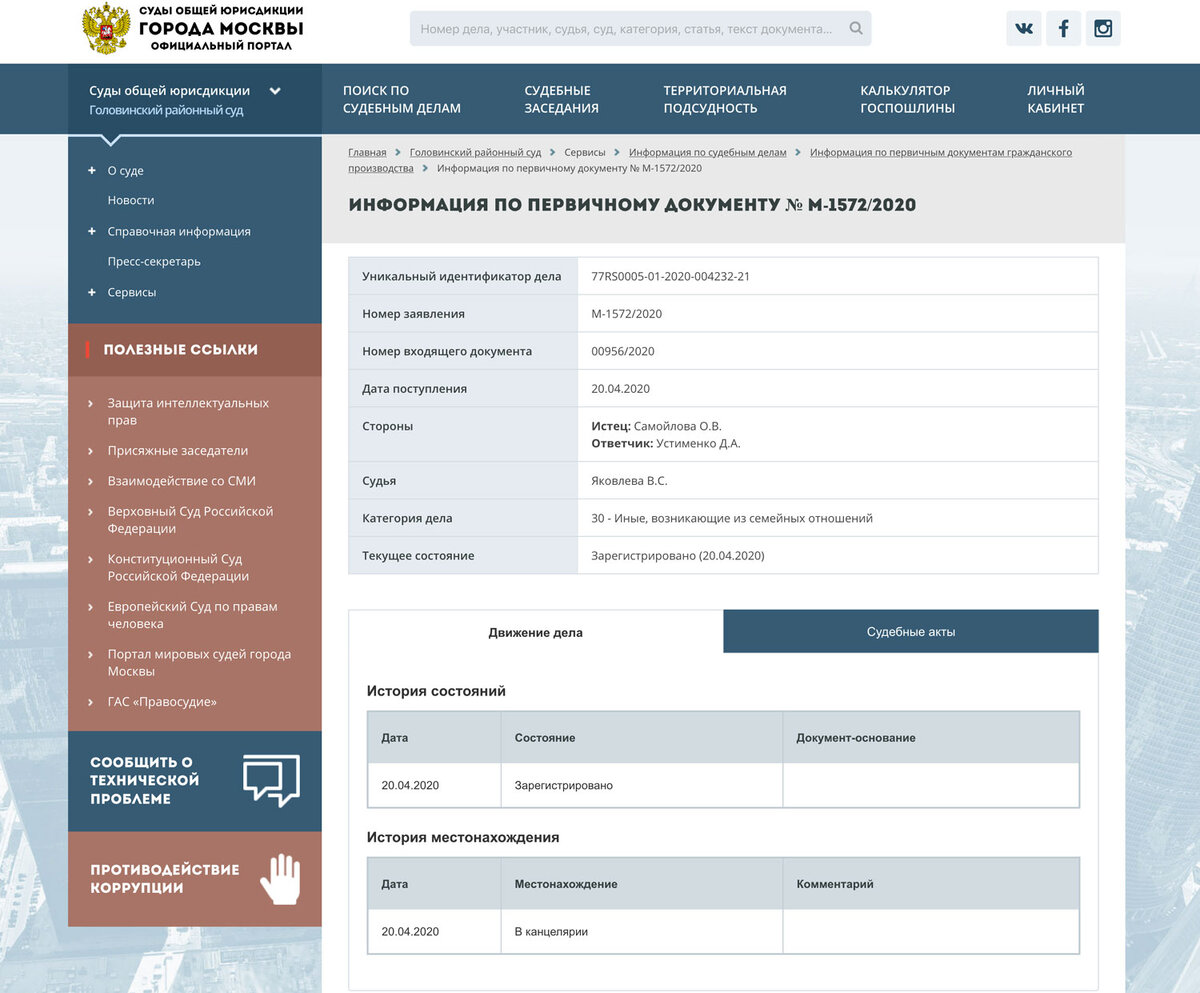Click the search magnifier icon
1200x993 pixels.
click(x=856, y=29)
